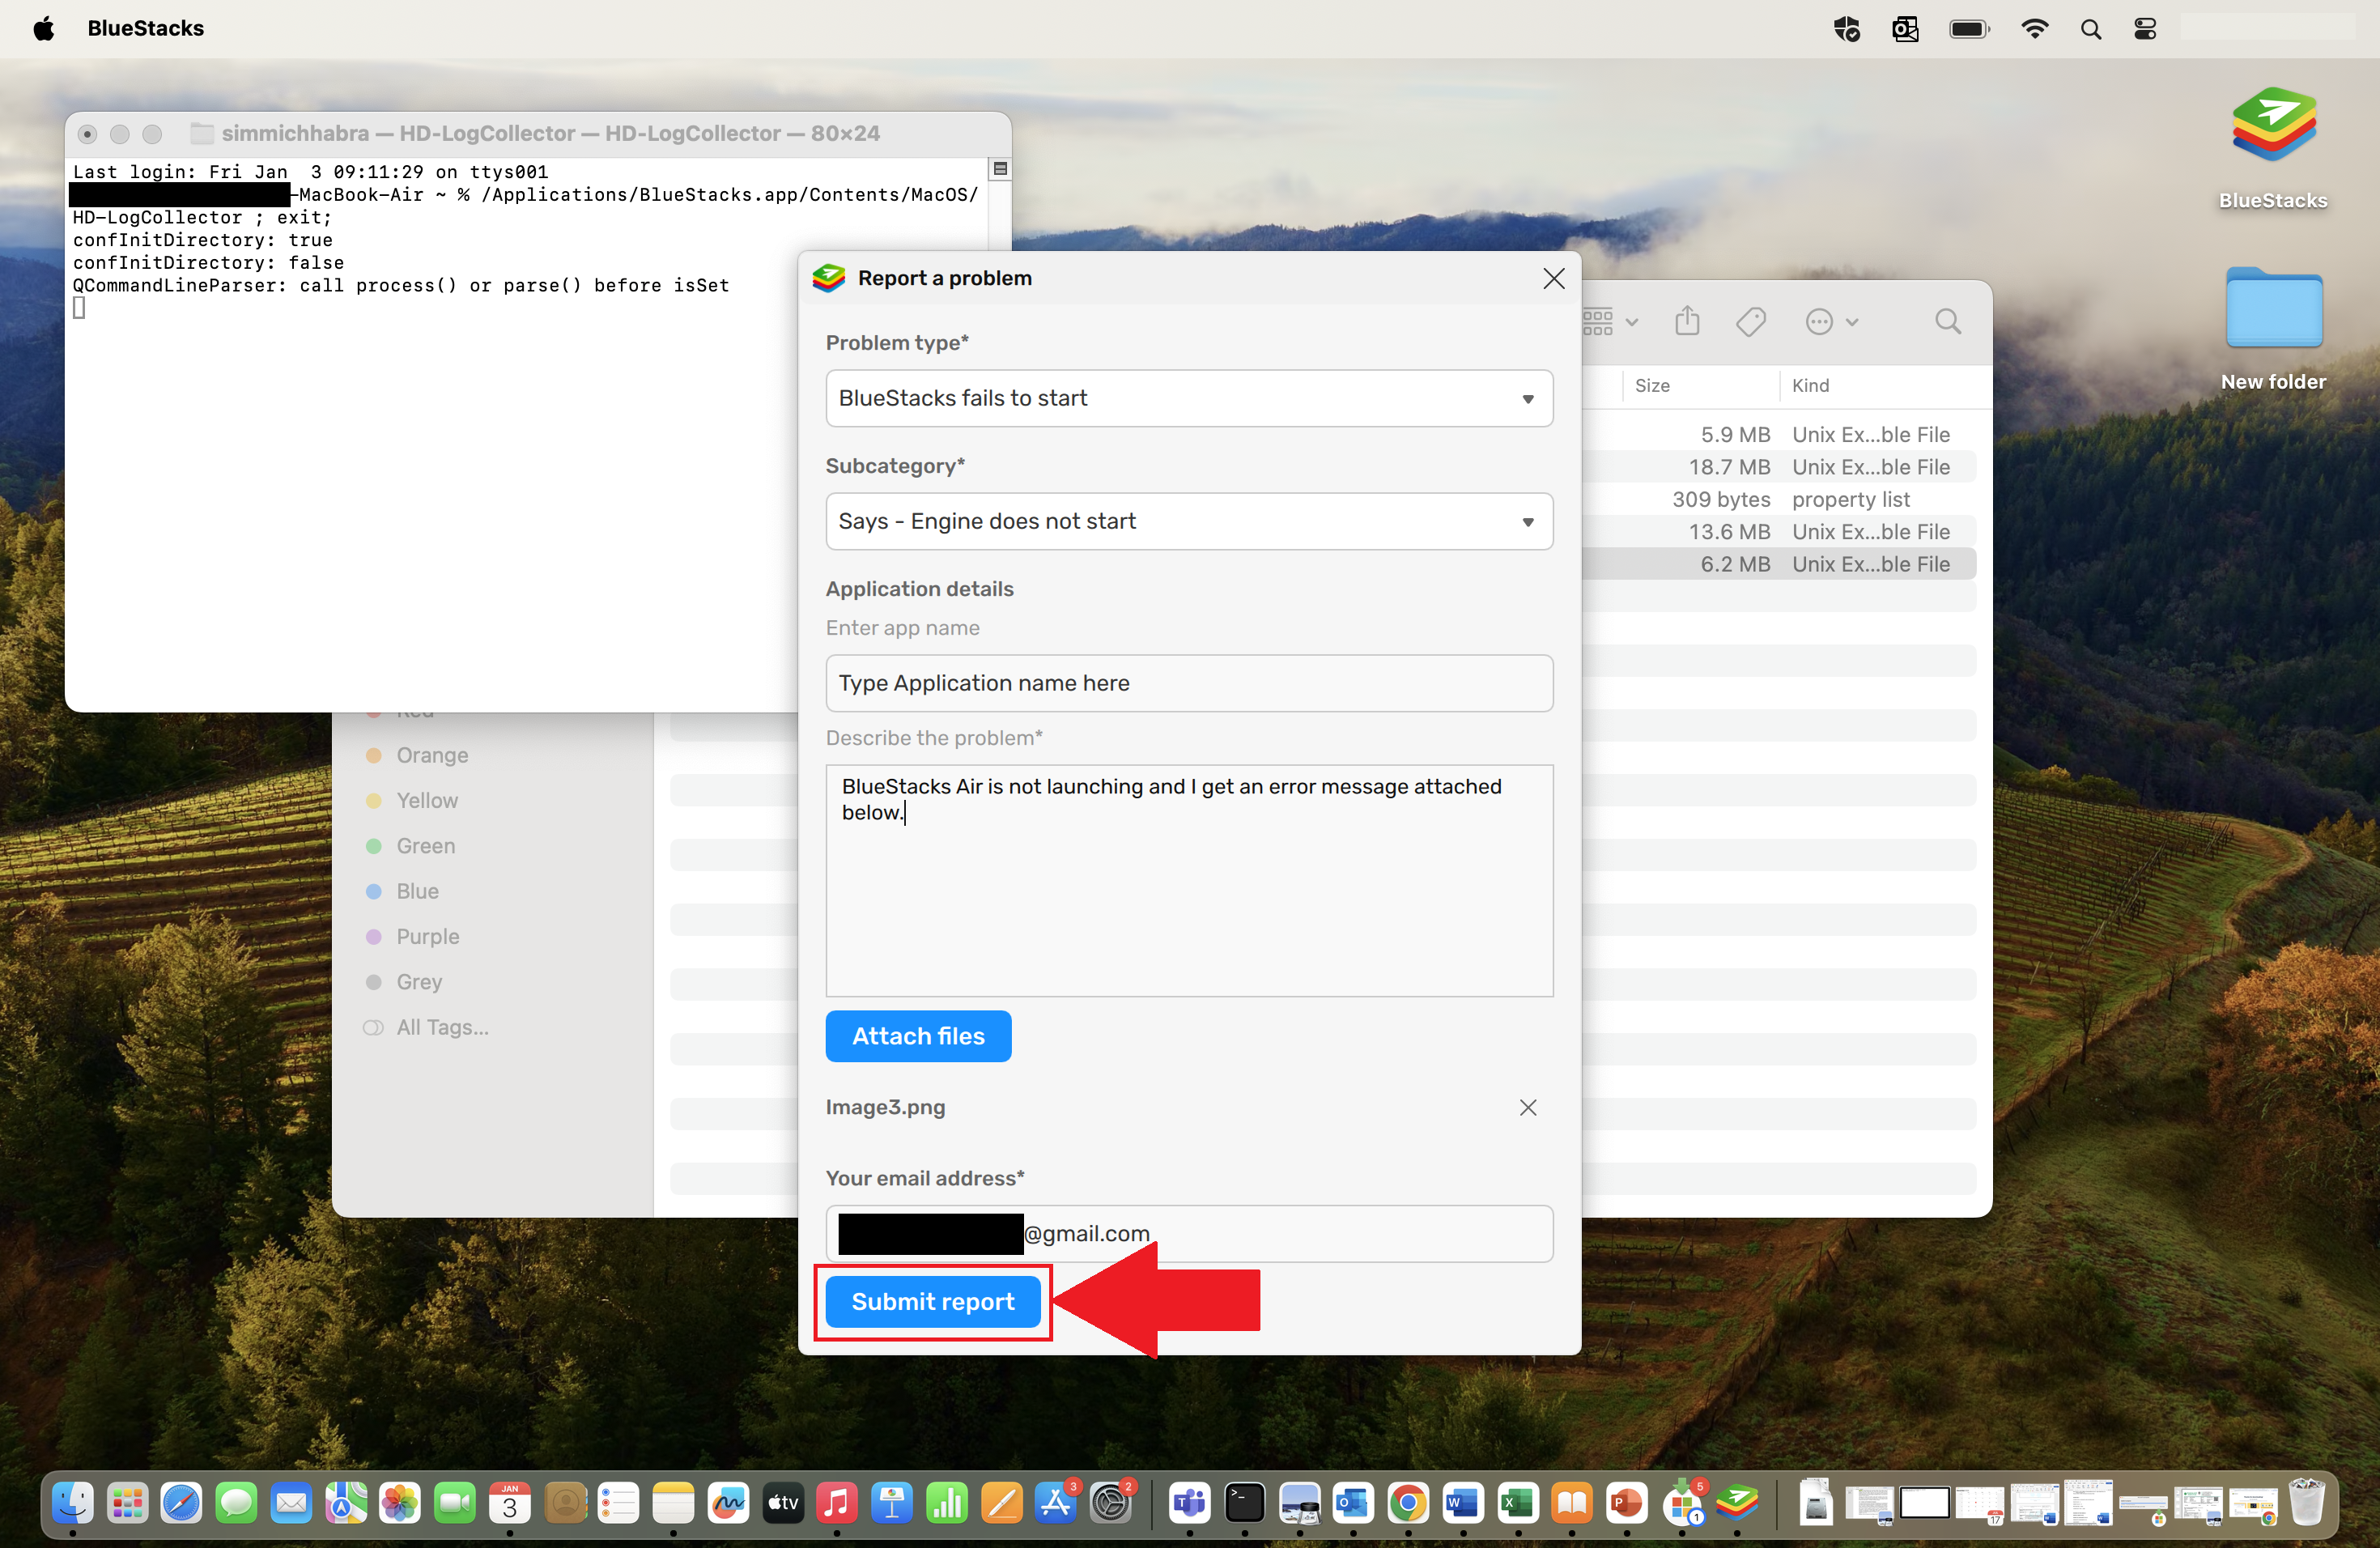Launch Safari from the Dock
This screenshot has width=2380, height=1548.
click(x=182, y=1503)
